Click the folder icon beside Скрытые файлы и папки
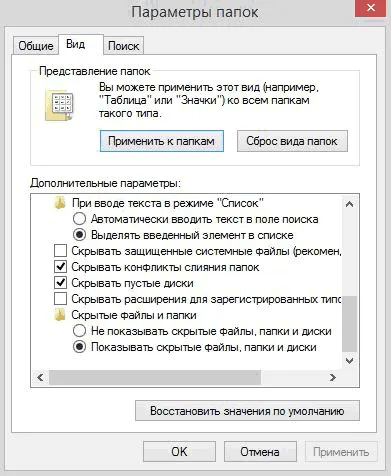The image size is (391, 476). [60, 315]
